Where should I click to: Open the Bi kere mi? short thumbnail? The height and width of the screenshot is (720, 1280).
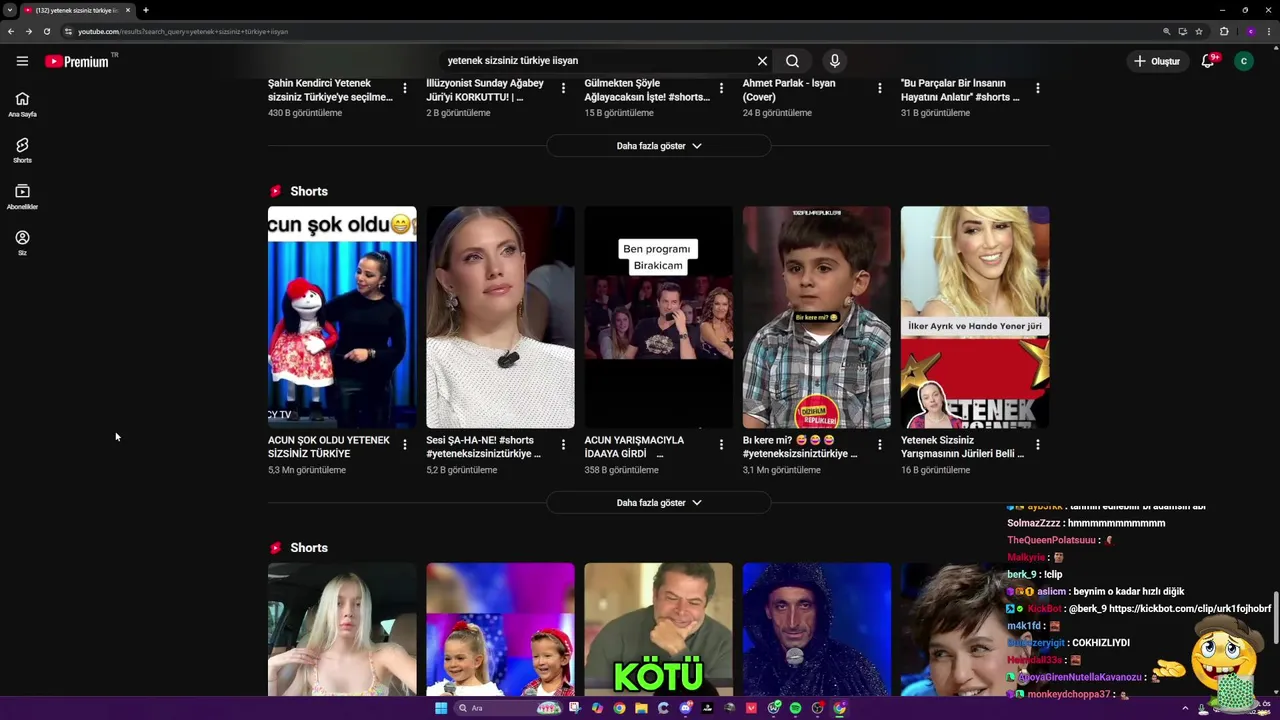pos(816,317)
